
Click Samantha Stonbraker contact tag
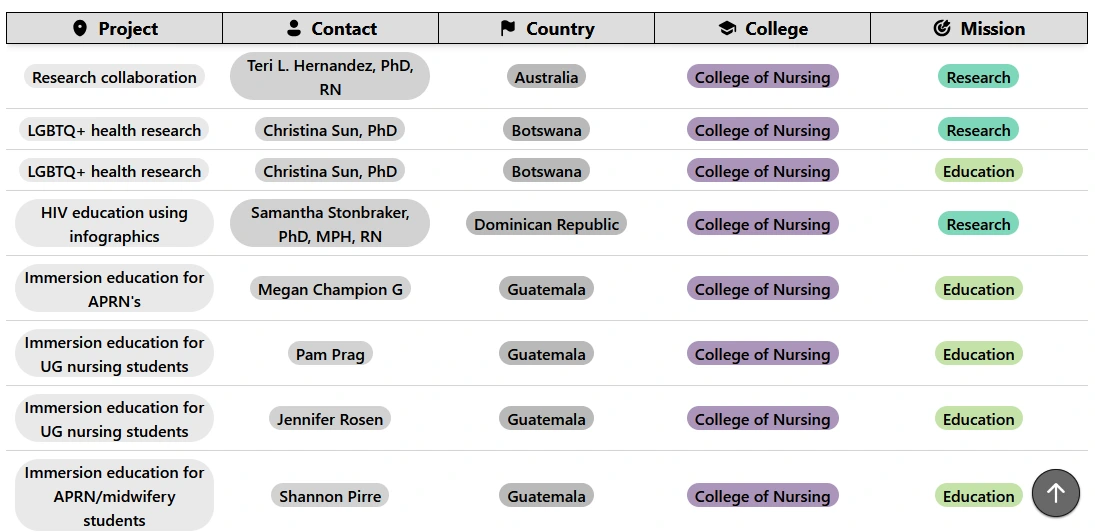(330, 224)
